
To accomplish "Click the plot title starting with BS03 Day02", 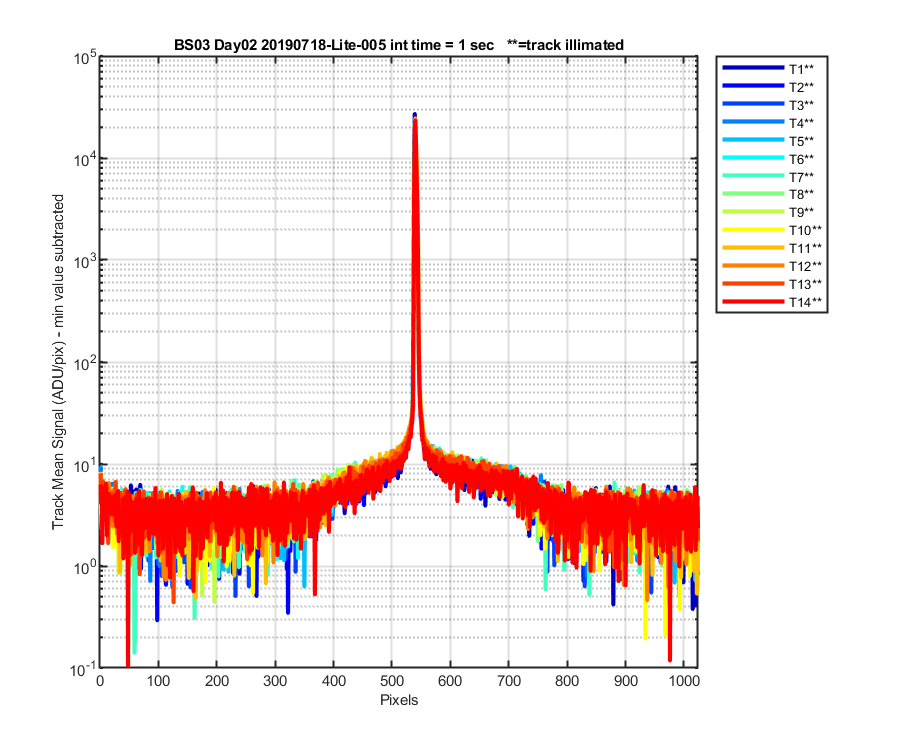I will (399, 45).
